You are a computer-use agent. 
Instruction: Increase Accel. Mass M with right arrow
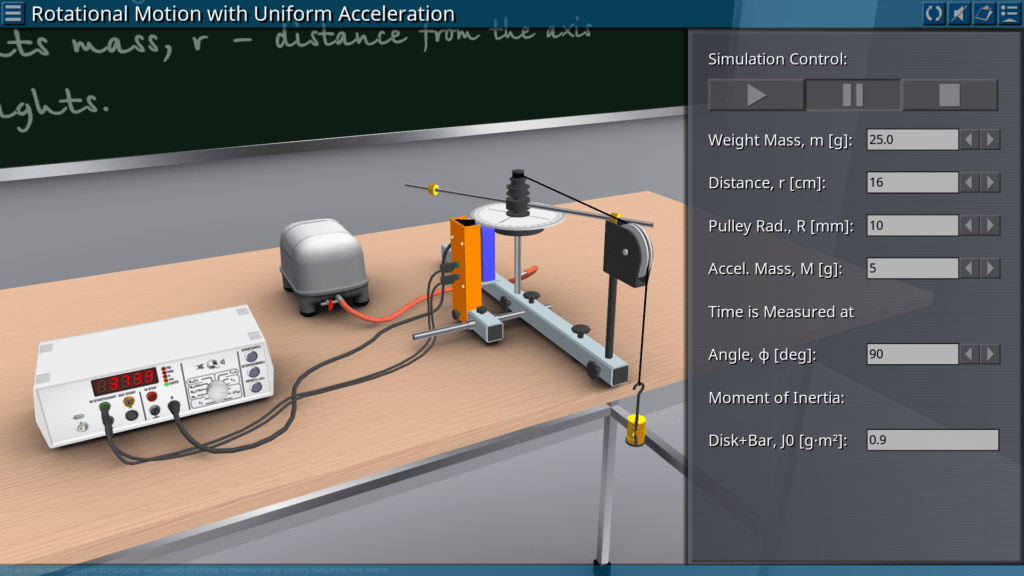pos(990,268)
